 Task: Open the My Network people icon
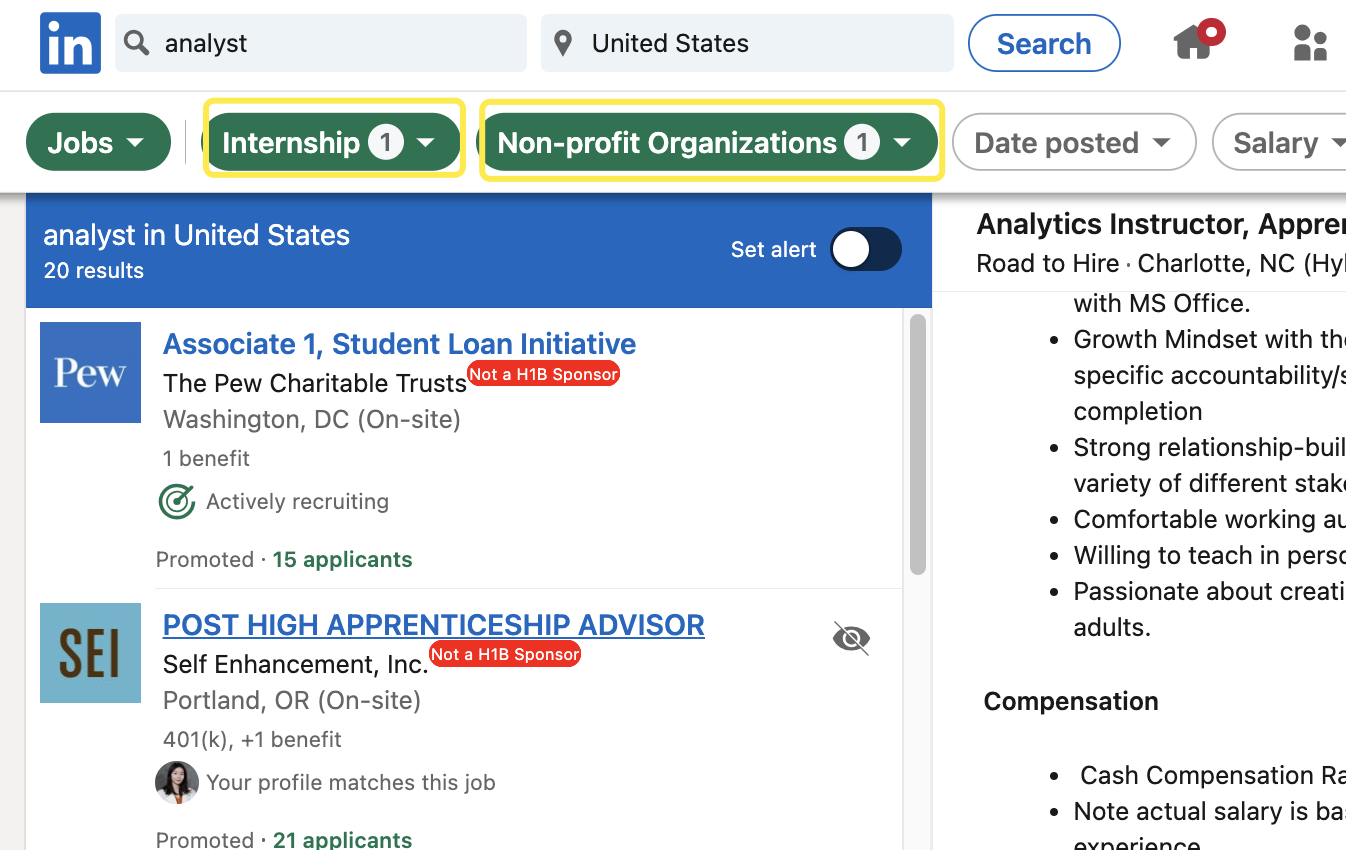[x=1310, y=43]
